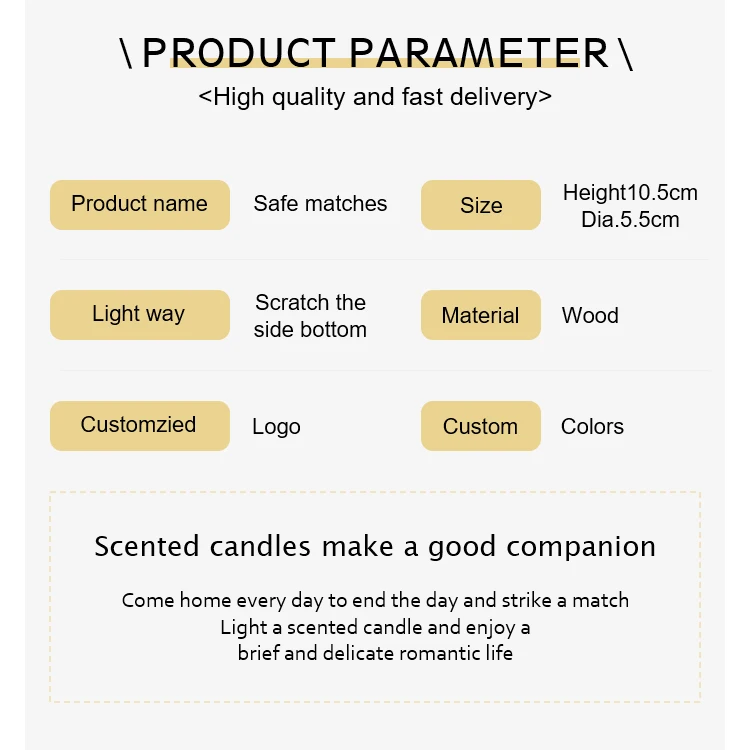Select the Size label badge
This screenshot has height=750, width=750.
(x=481, y=205)
